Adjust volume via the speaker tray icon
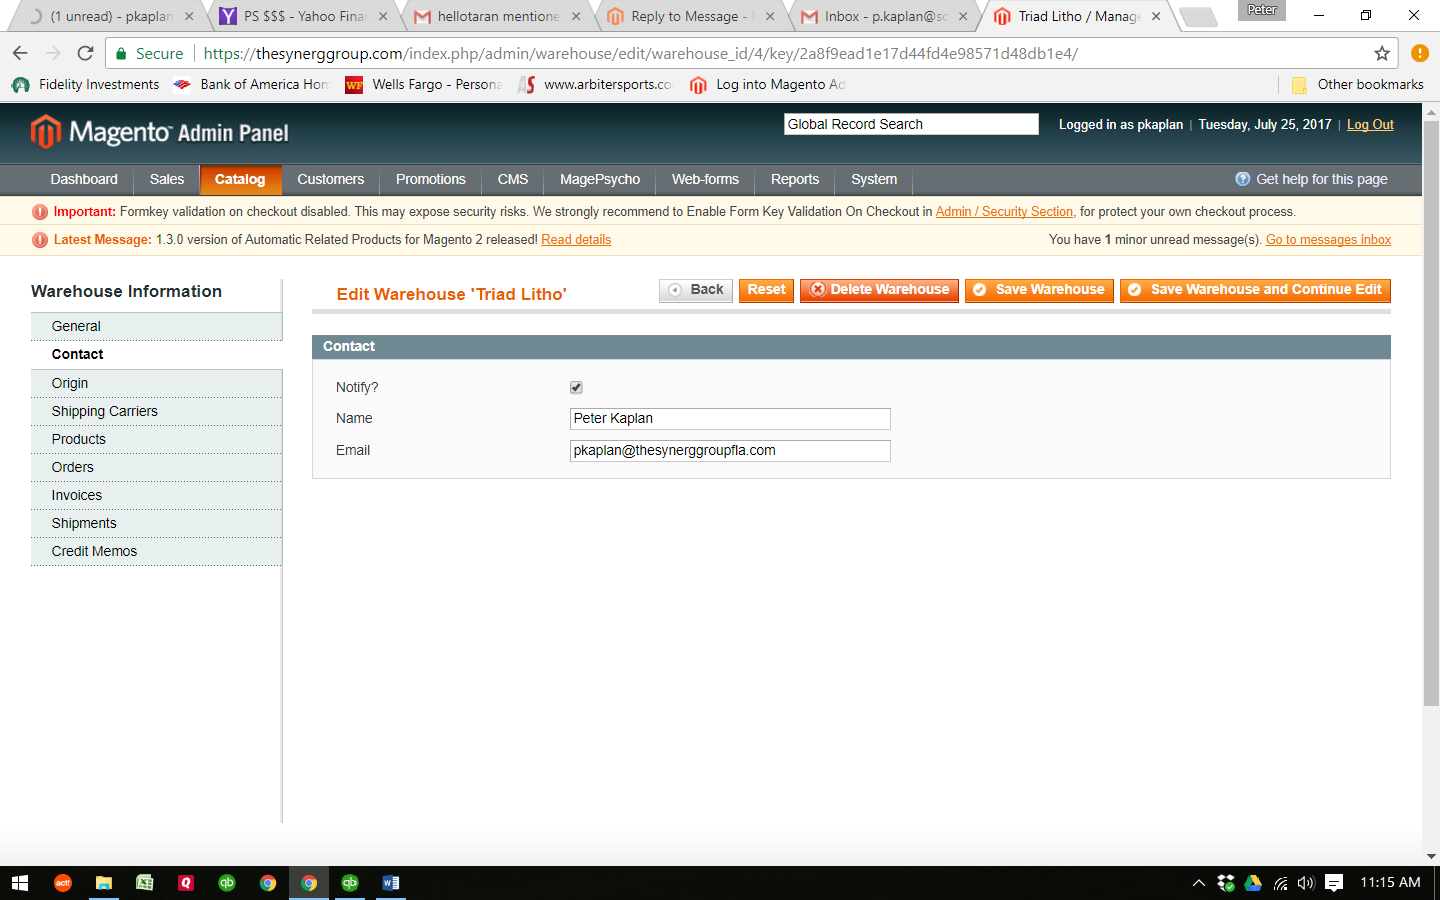The height and width of the screenshot is (900, 1440). [1305, 883]
